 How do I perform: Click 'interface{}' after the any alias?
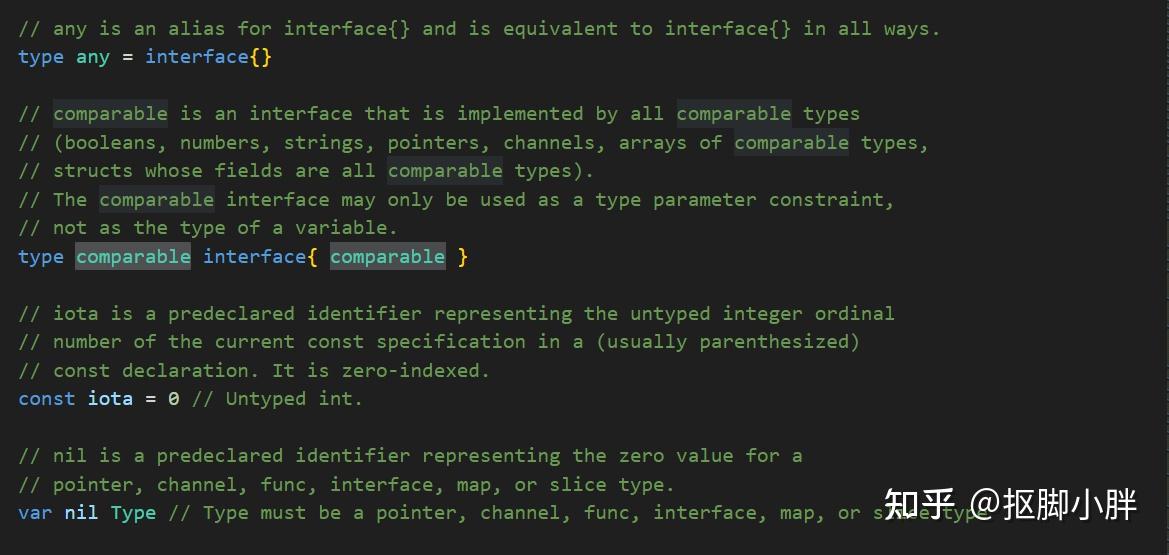pos(208,57)
